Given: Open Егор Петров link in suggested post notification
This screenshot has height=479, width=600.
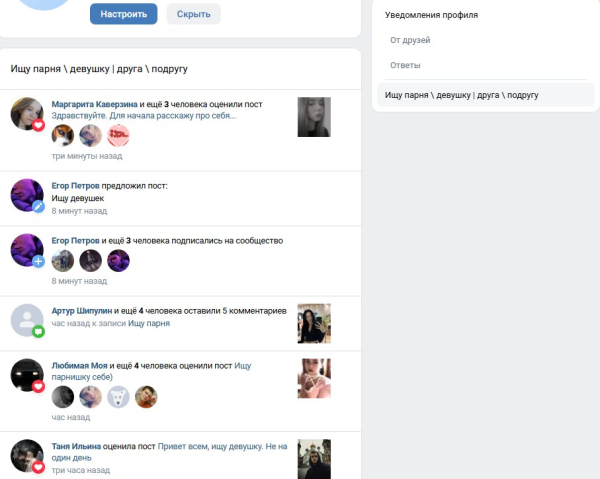Looking at the screenshot, I should [75, 186].
